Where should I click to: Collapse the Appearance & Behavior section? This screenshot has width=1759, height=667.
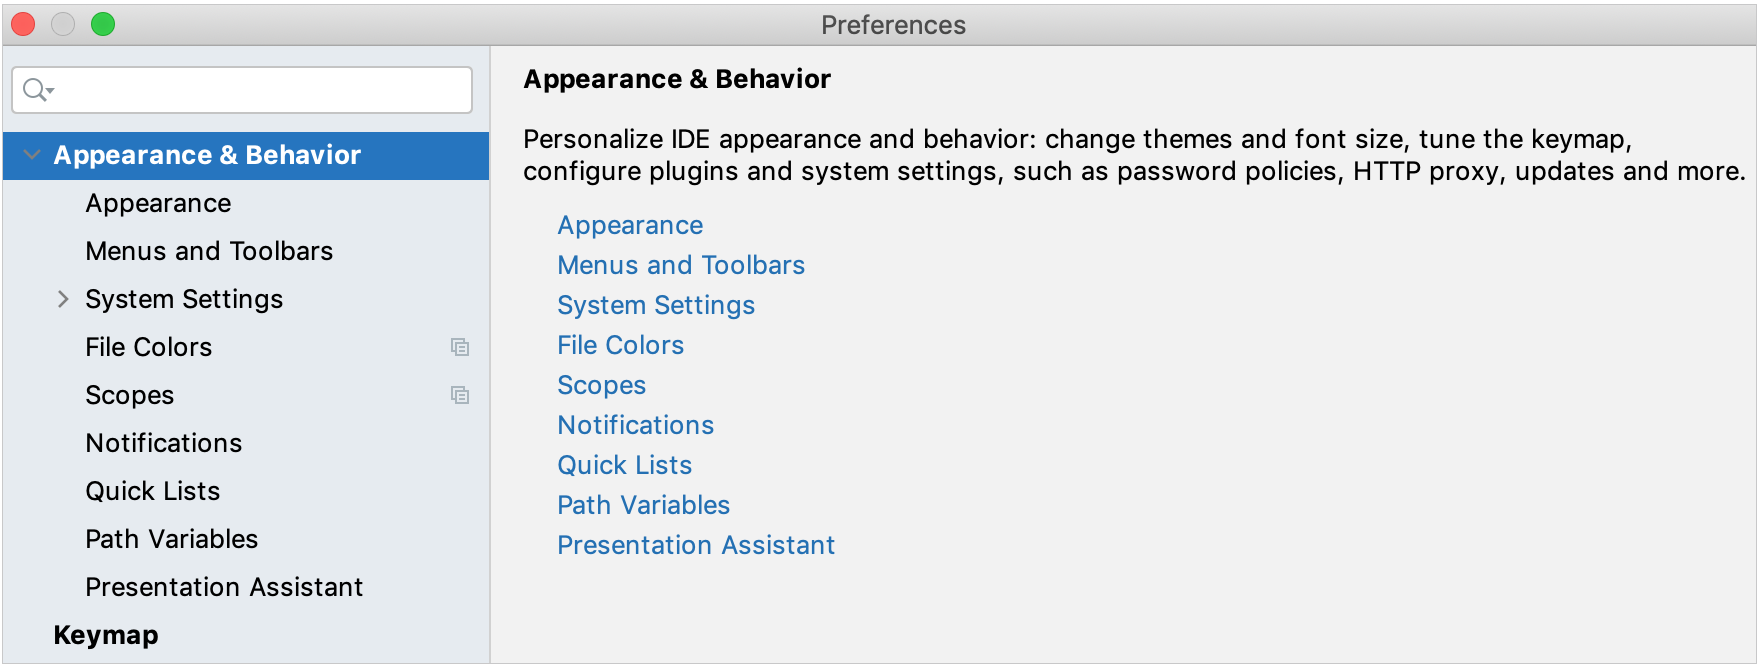coord(31,155)
